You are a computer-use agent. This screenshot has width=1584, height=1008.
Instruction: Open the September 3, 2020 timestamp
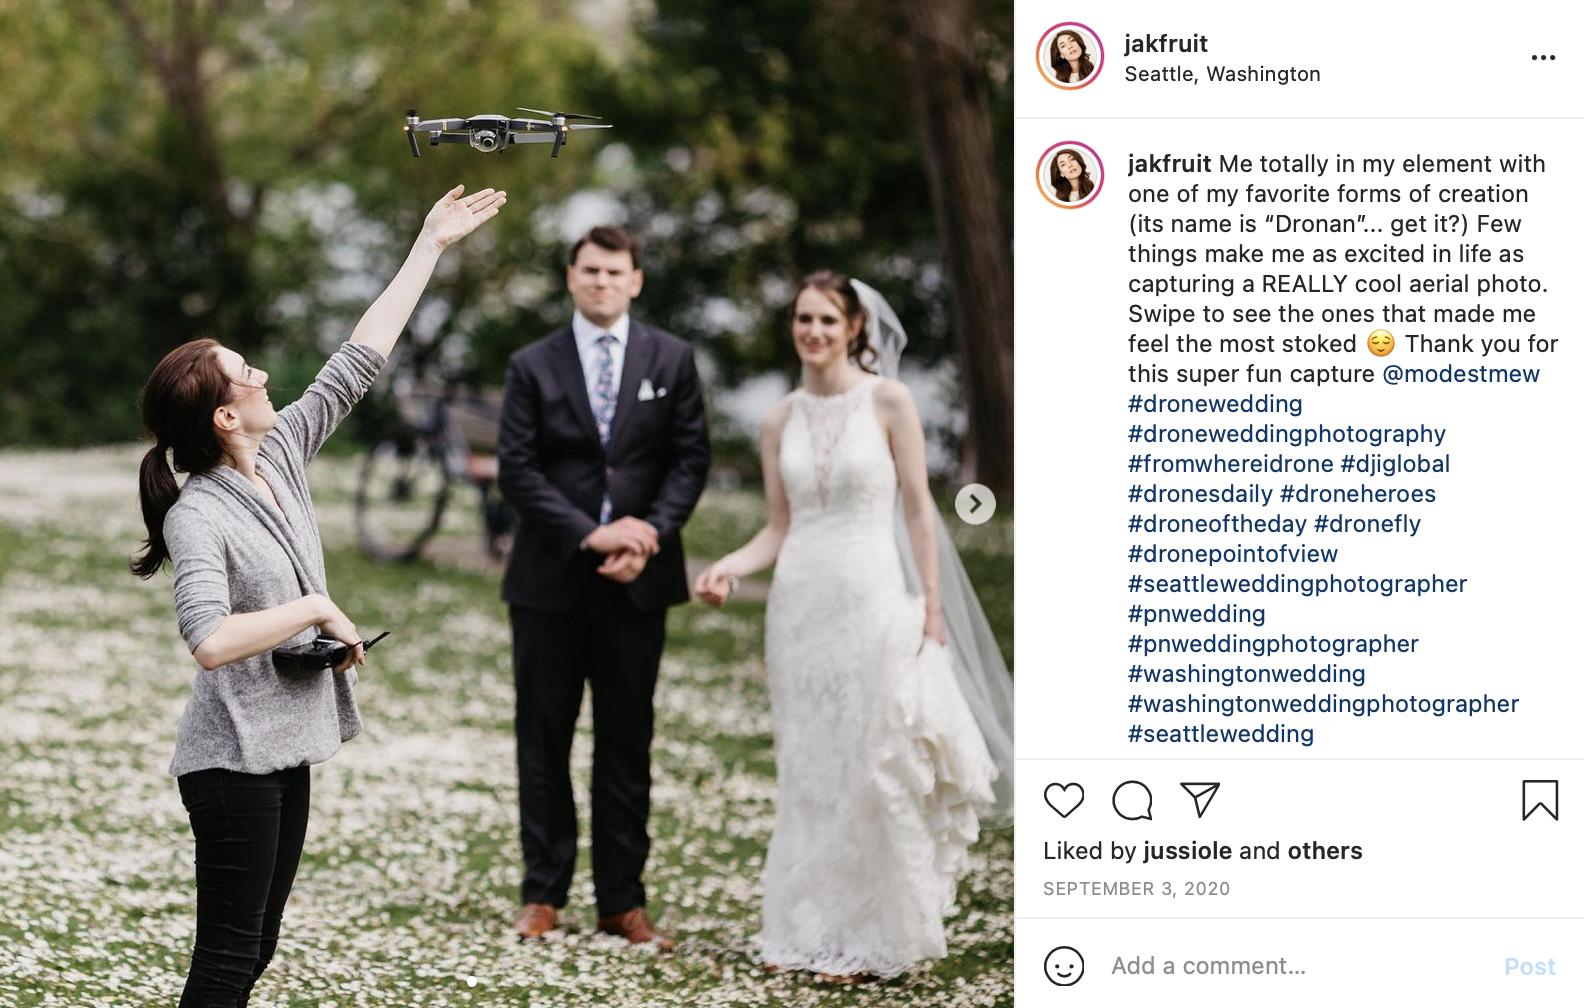click(x=1136, y=888)
